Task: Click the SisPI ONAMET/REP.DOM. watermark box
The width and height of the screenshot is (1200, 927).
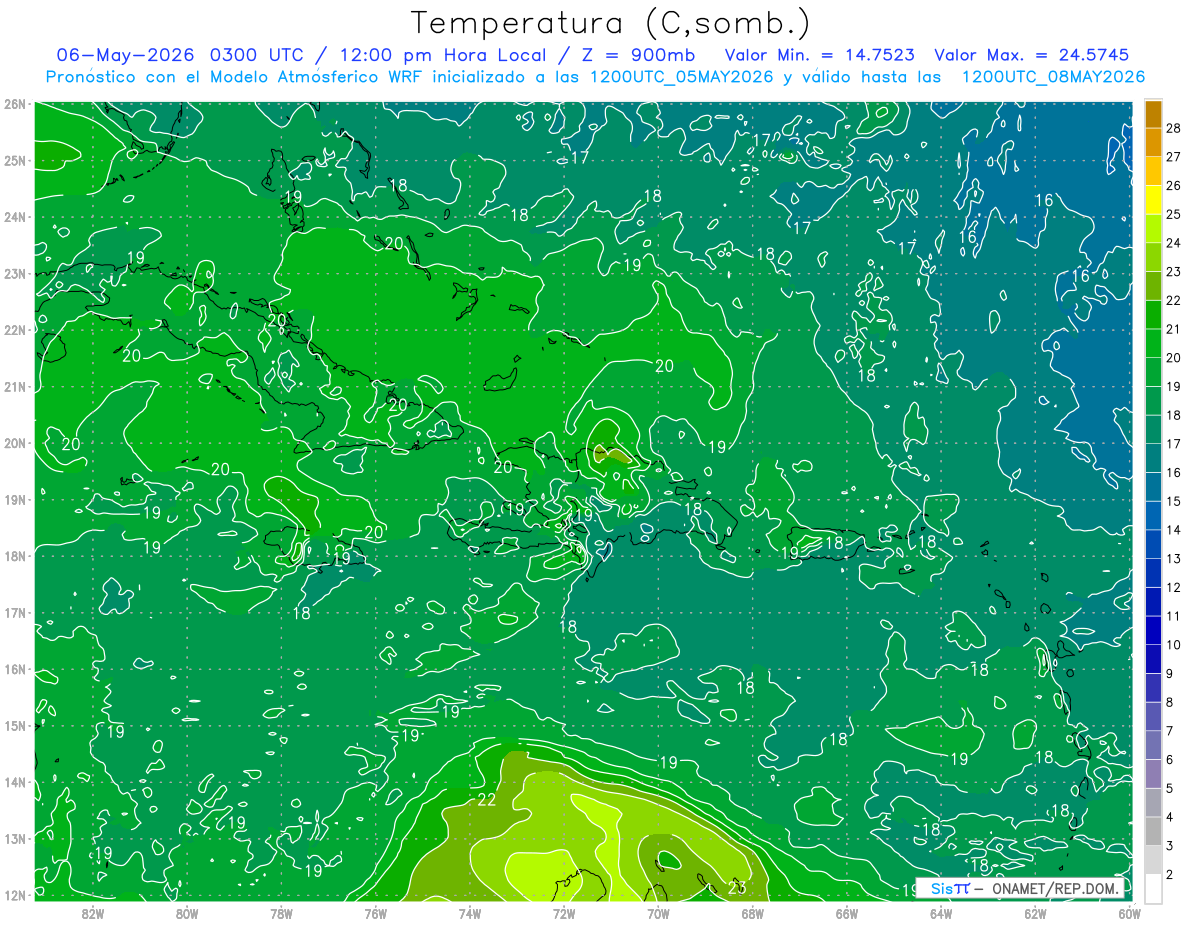Action: click(x=1020, y=888)
